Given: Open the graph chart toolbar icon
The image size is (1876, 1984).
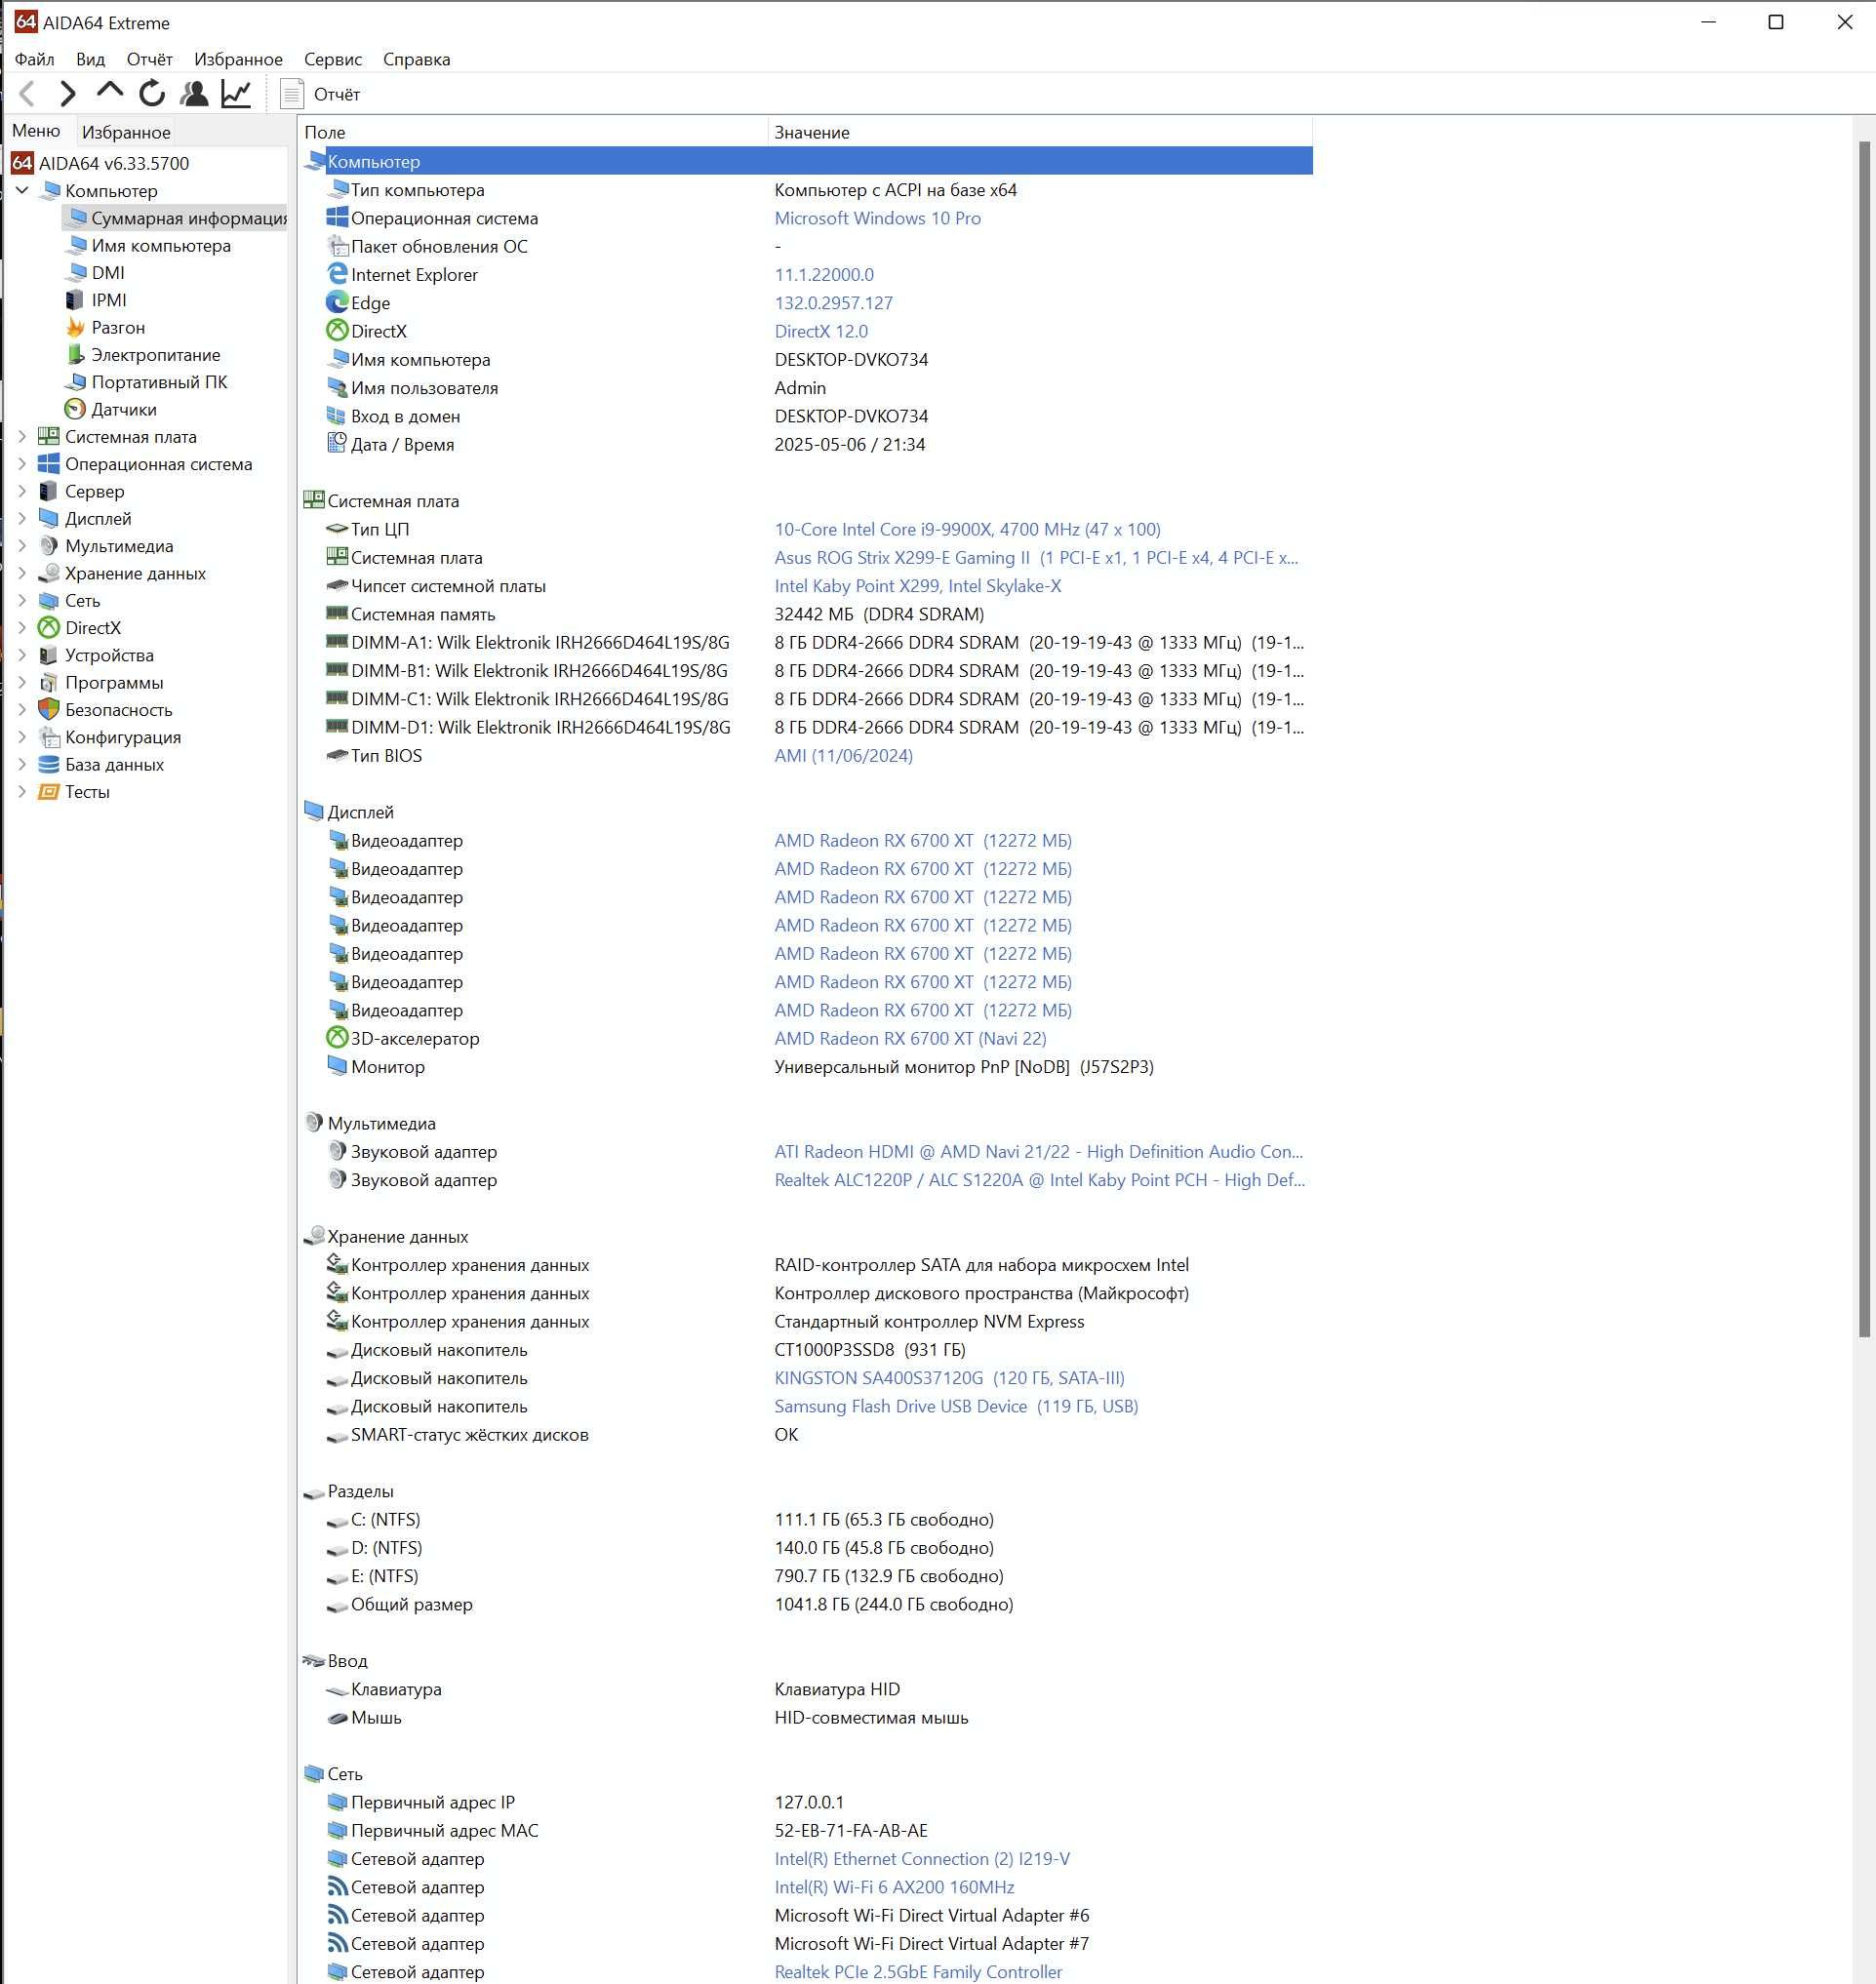Looking at the screenshot, I should pyautogui.click(x=236, y=93).
